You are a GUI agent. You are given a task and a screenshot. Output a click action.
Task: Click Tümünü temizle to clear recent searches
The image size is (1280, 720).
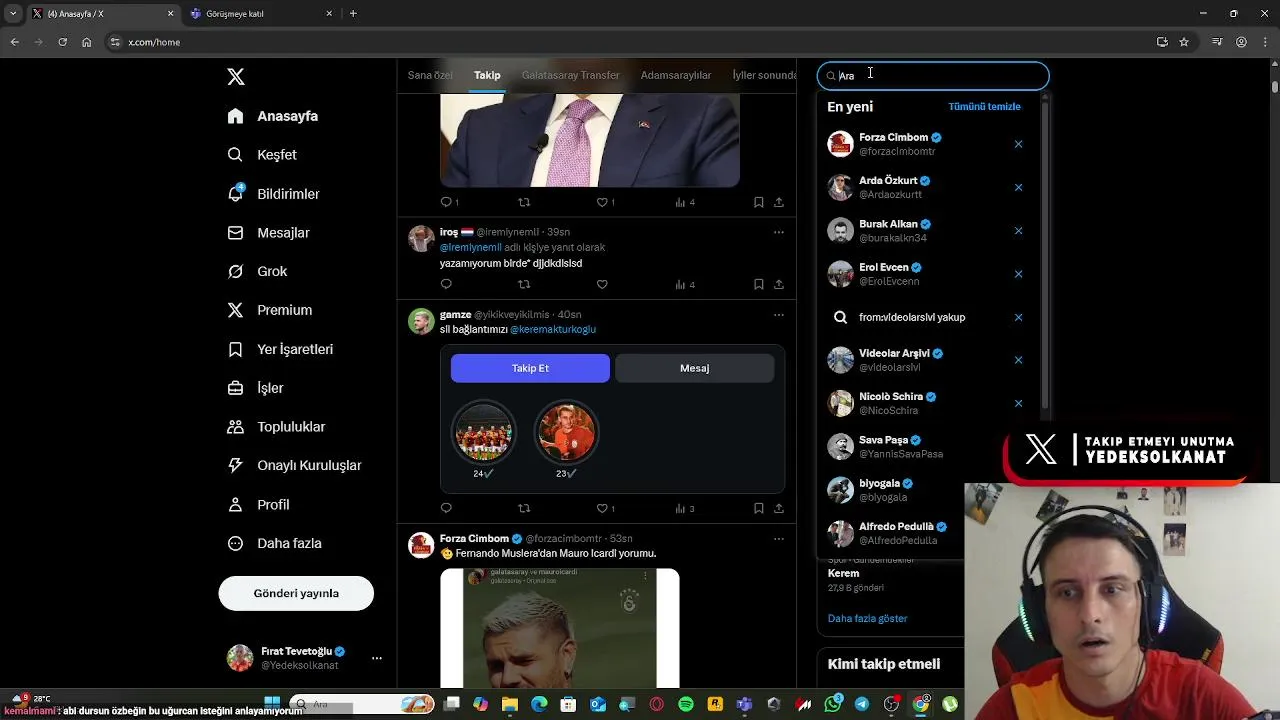click(984, 107)
